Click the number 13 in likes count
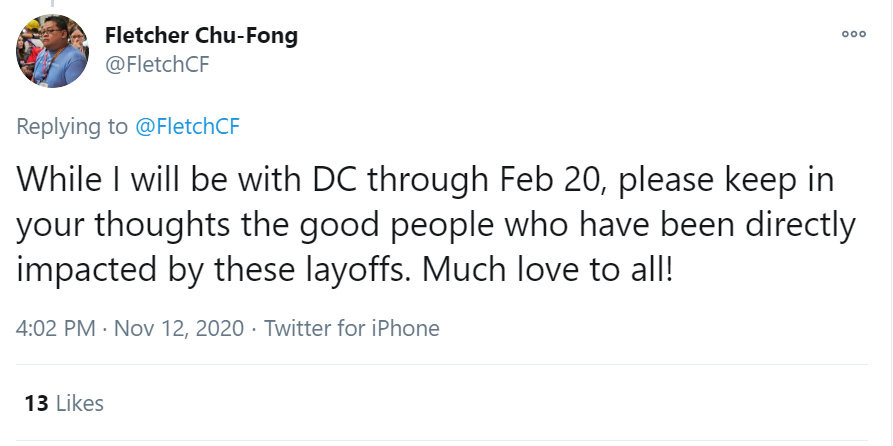893x446 pixels. click(36, 403)
